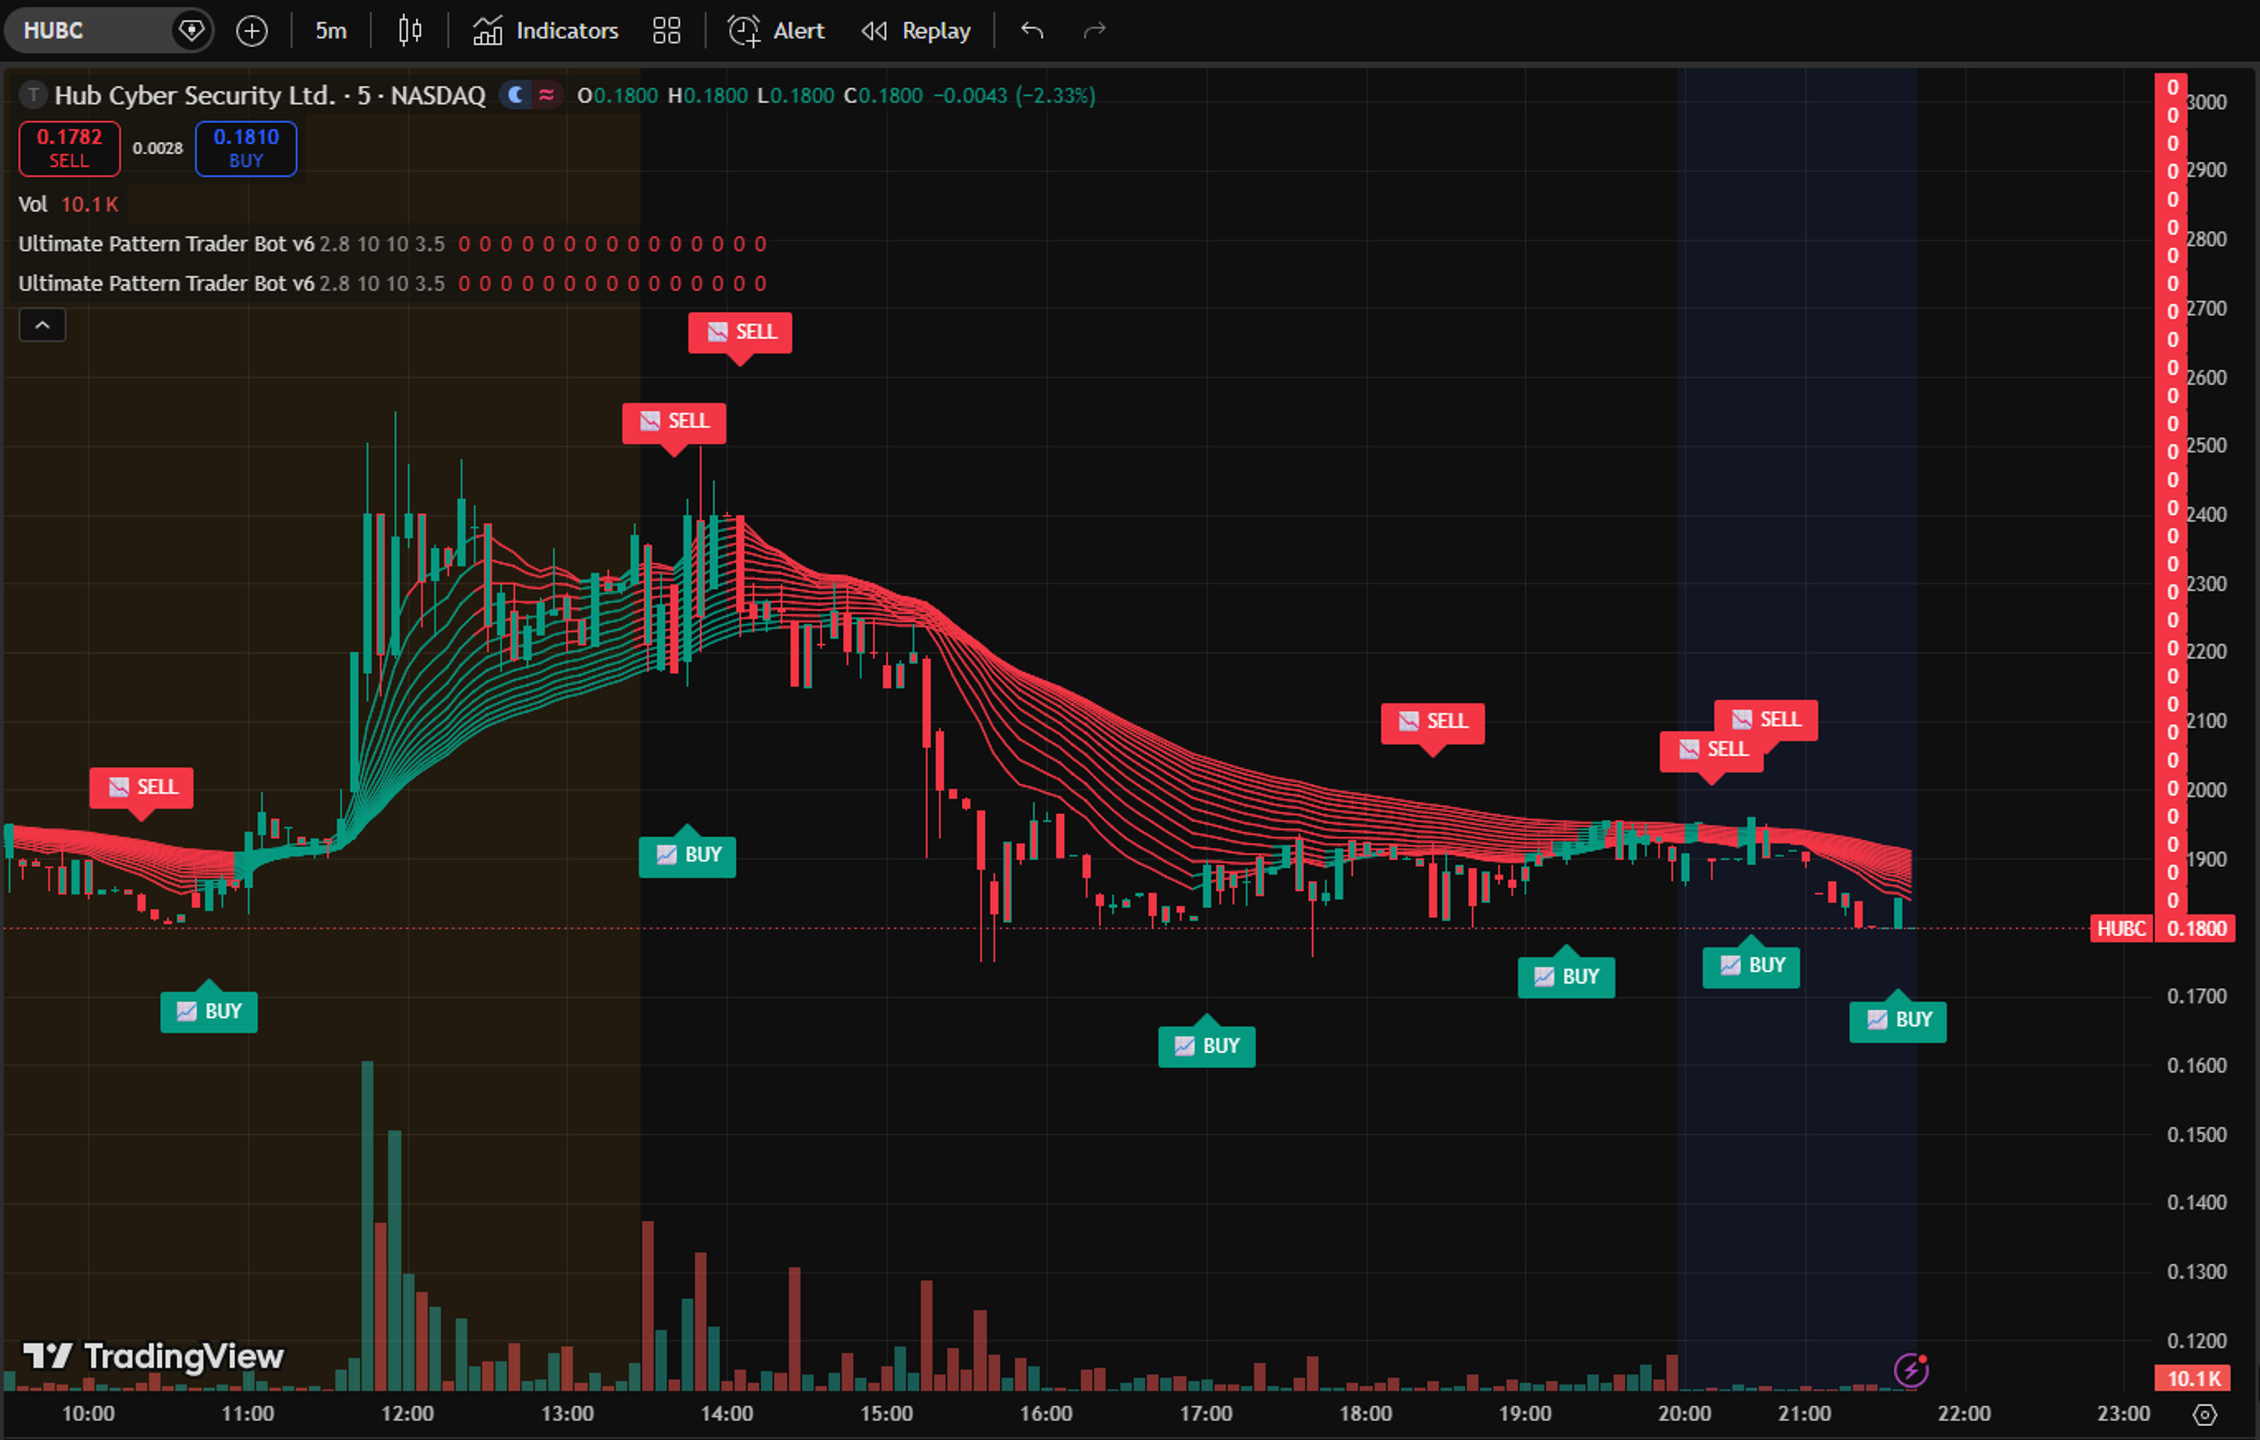Click the redo arrow icon
The image size is (2260, 1440).
pyautogui.click(x=1095, y=31)
